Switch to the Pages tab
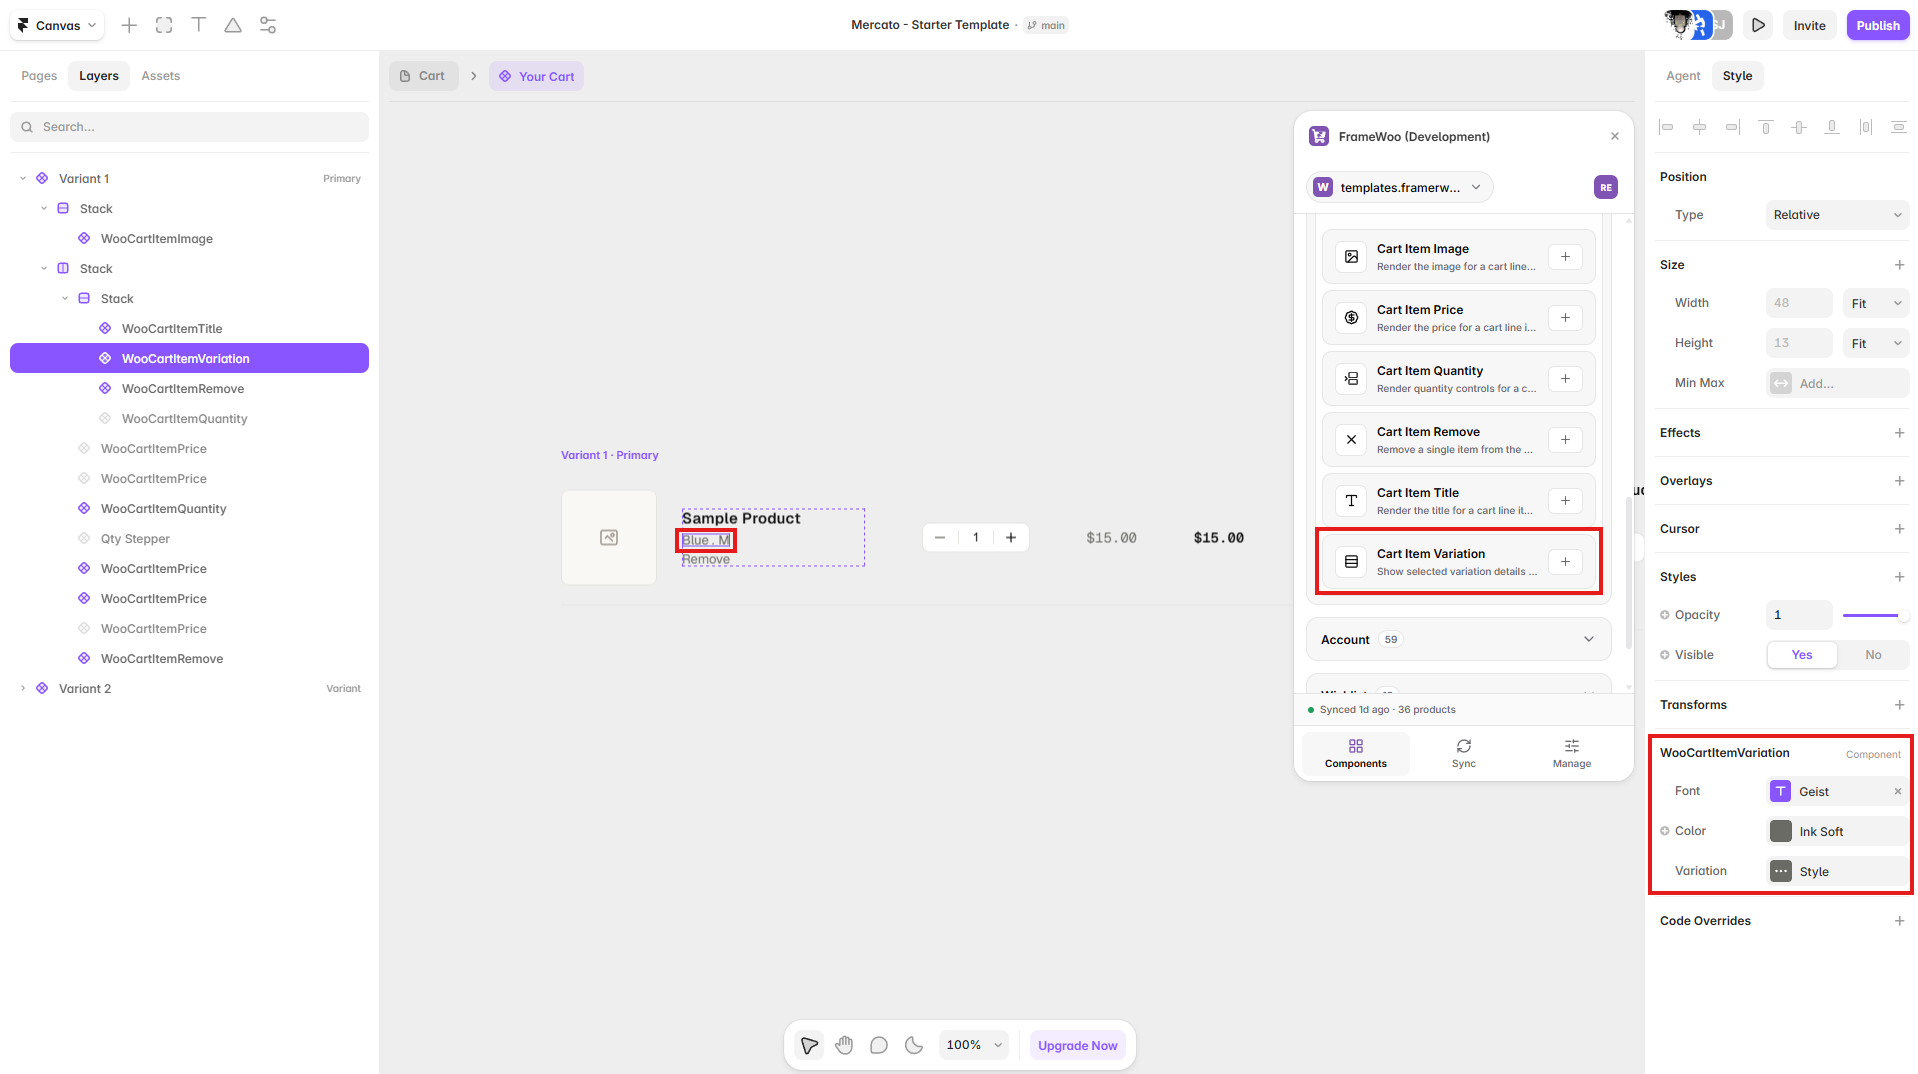The image size is (1918, 1074). click(39, 76)
